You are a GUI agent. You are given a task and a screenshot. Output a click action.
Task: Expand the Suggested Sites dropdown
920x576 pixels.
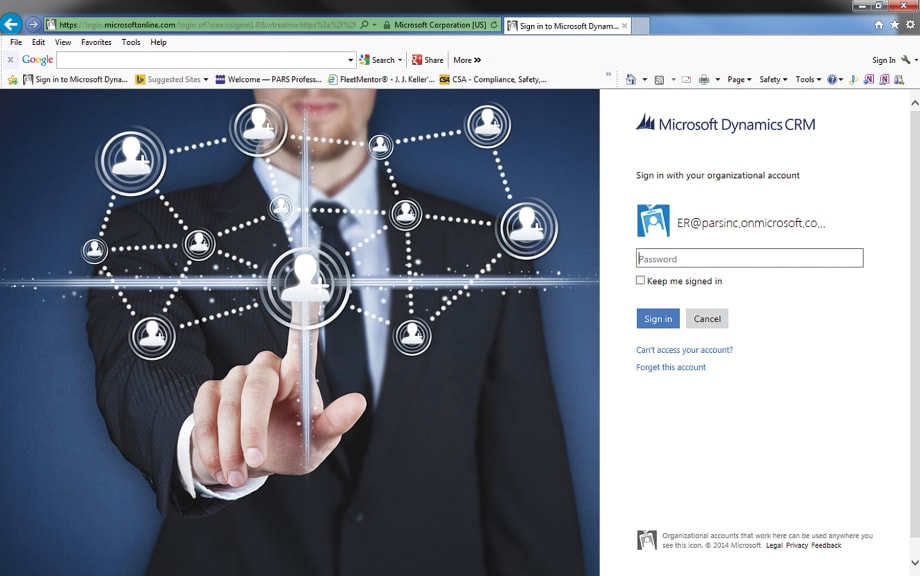point(206,80)
